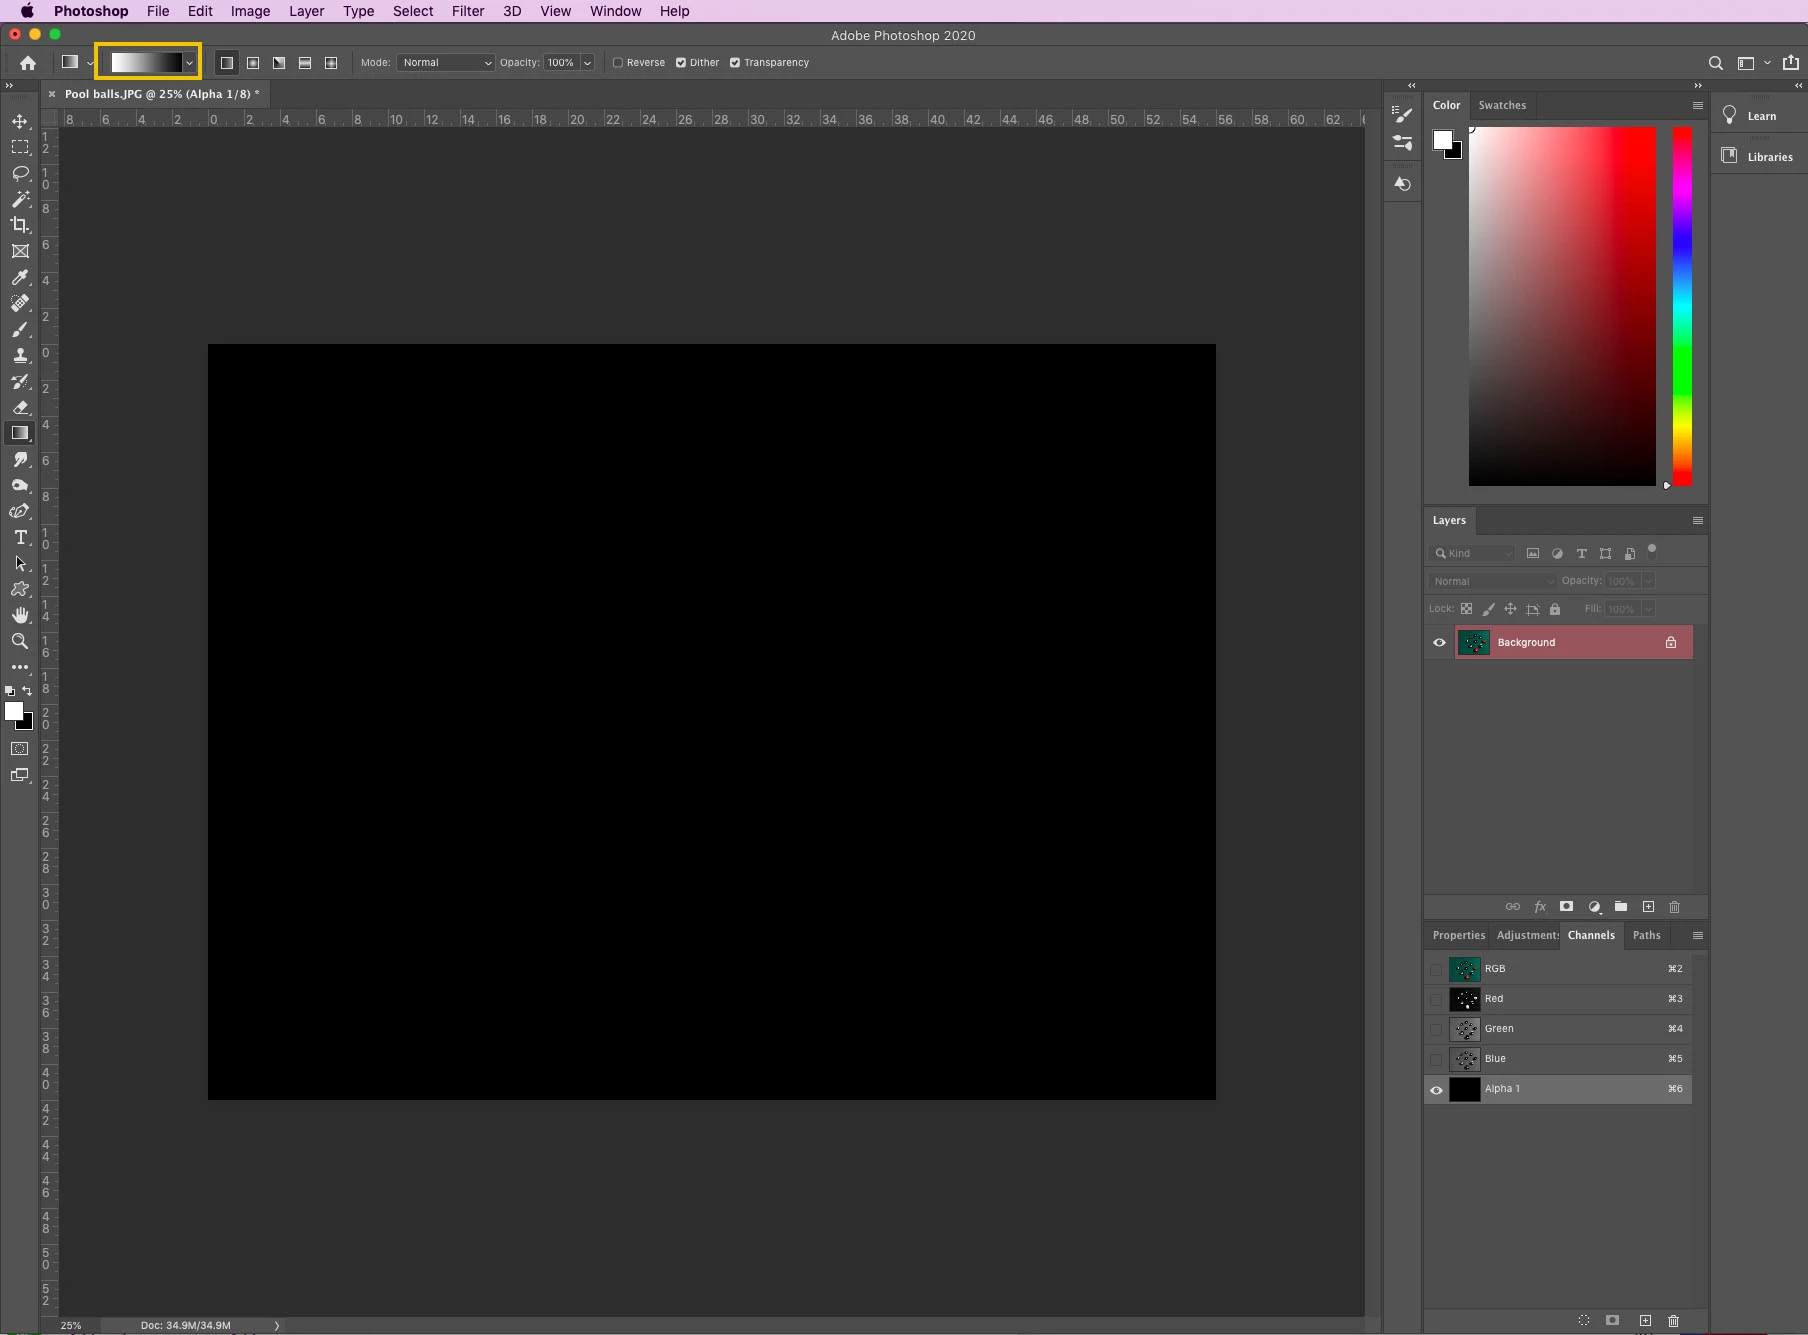
Task: Select the Zoom tool
Action: tap(20, 641)
